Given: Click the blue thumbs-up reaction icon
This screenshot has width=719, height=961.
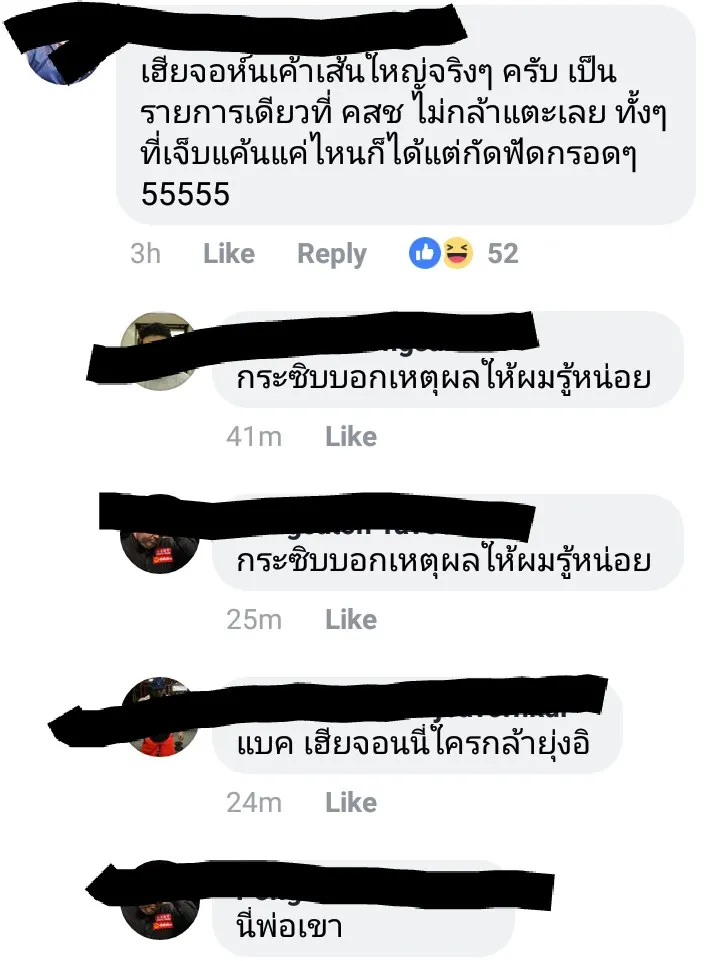Looking at the screenshot, I should (425, 253).
